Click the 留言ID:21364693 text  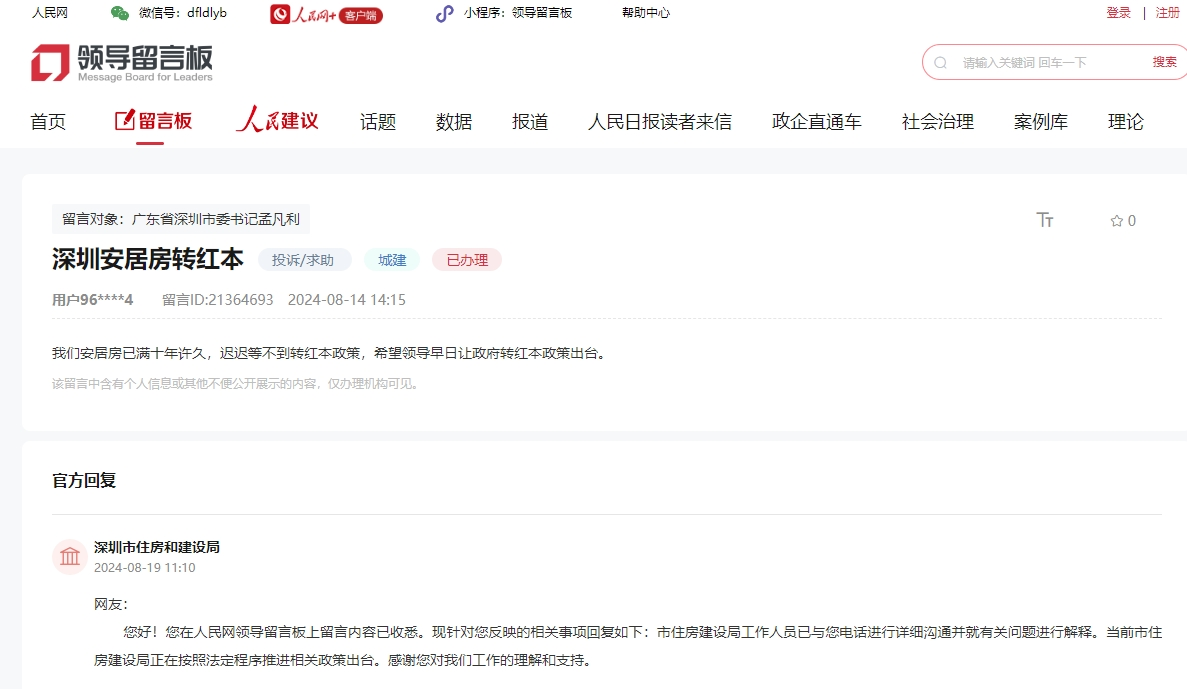point(218,300)
